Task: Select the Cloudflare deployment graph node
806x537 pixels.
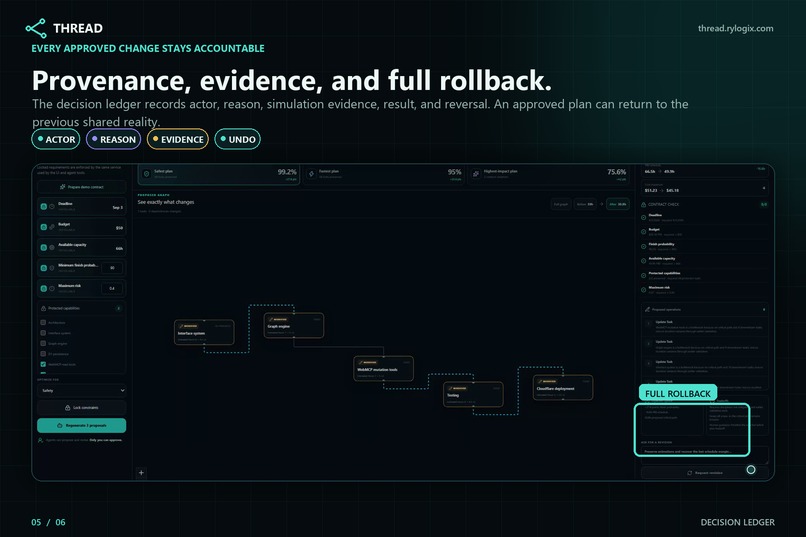Action: click(x=563, y=387)
